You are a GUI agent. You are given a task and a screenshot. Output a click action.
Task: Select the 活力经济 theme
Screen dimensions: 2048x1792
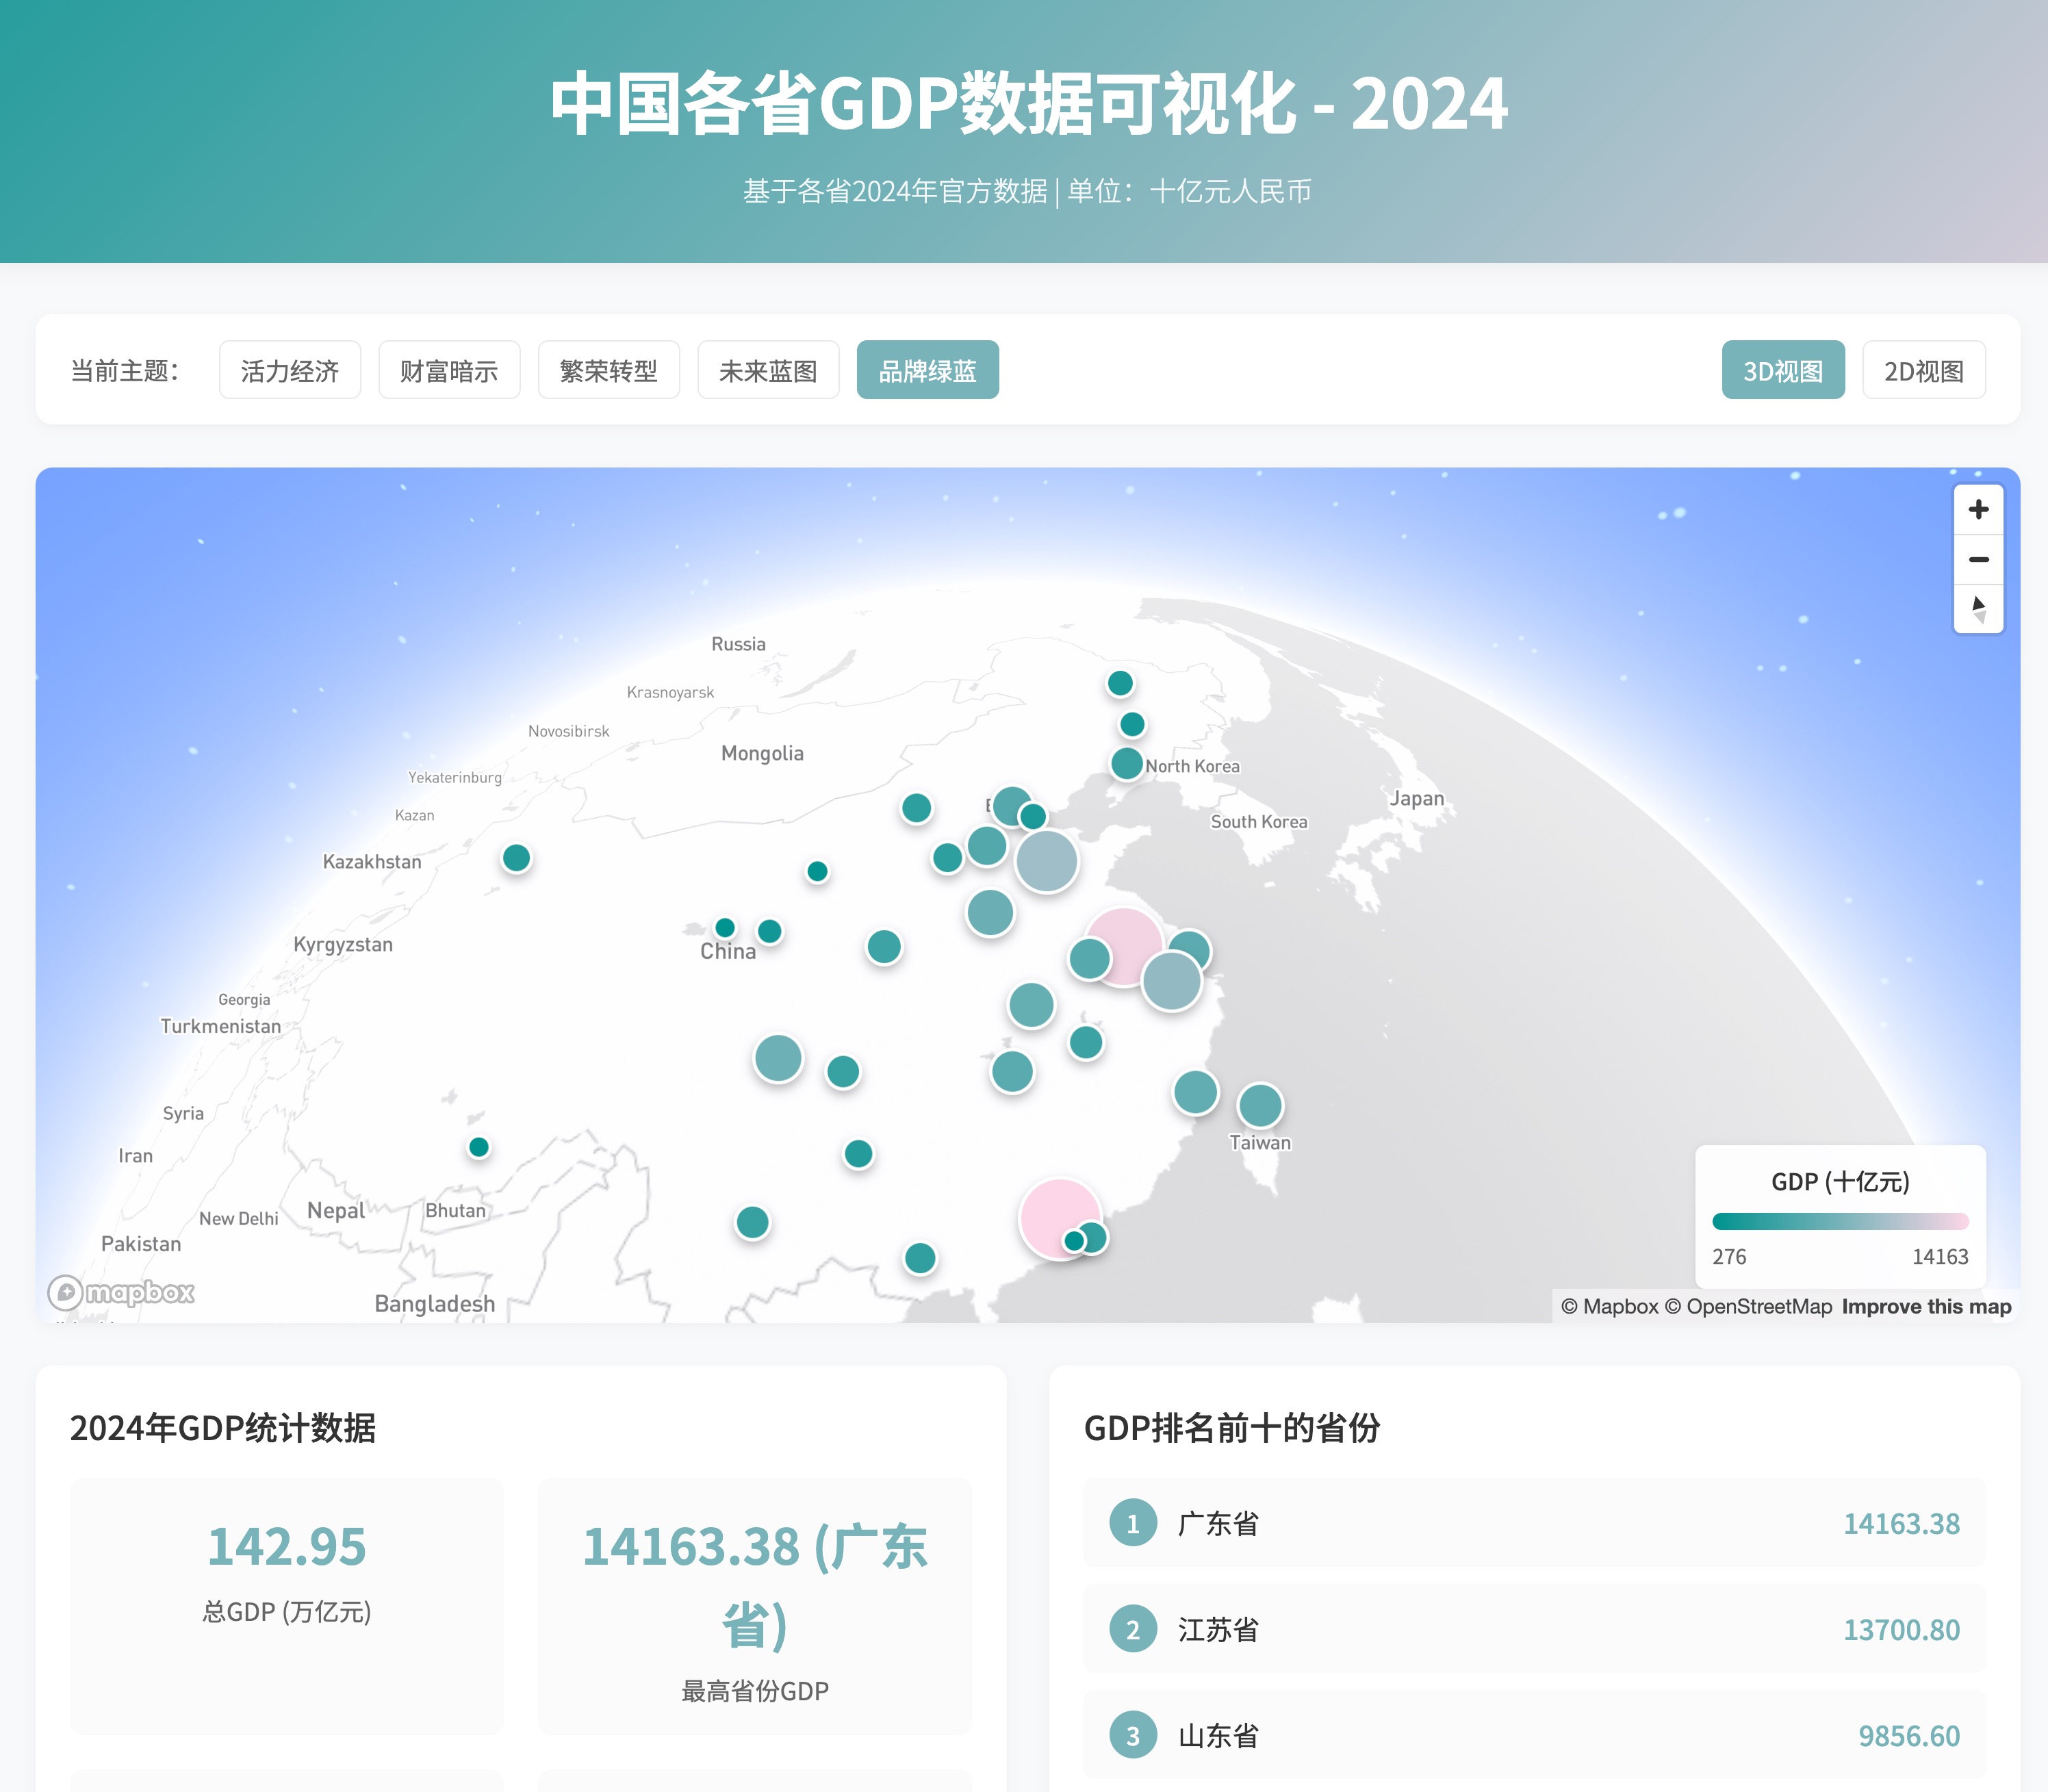(290, 370)
